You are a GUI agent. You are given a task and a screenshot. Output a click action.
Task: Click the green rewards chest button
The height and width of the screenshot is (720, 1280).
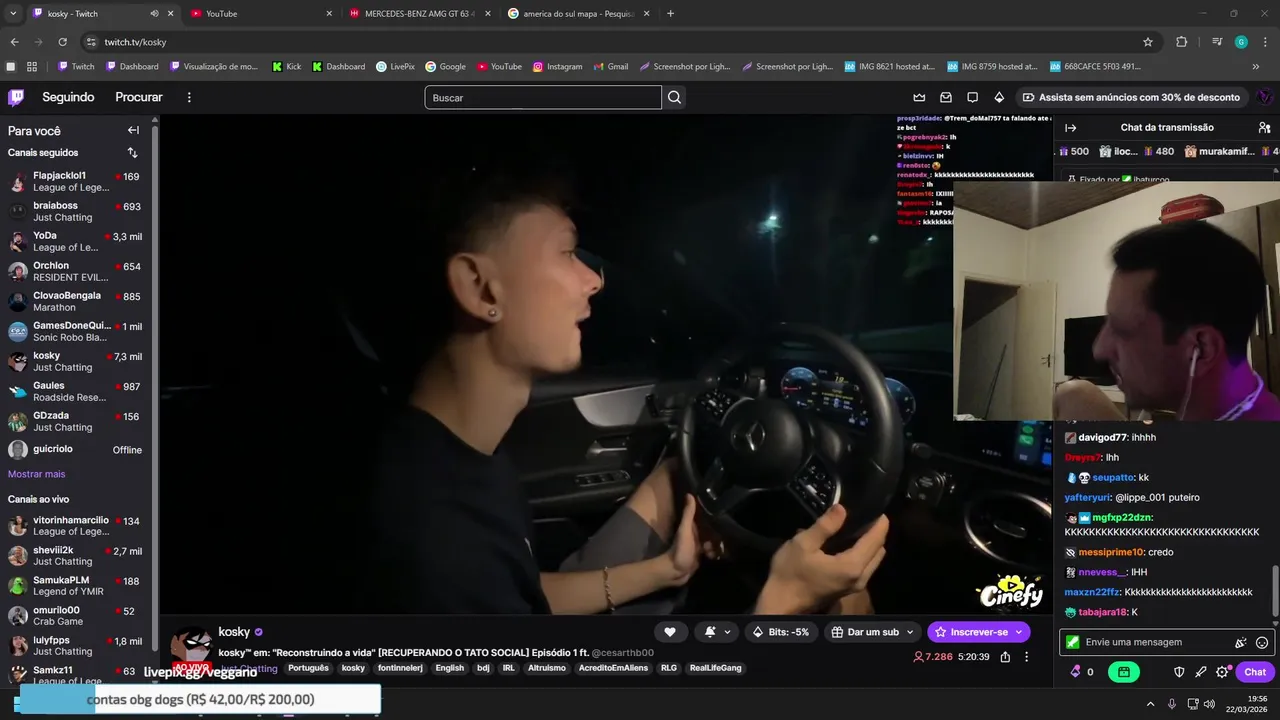pyautogui.click(x=1124, y=672)
